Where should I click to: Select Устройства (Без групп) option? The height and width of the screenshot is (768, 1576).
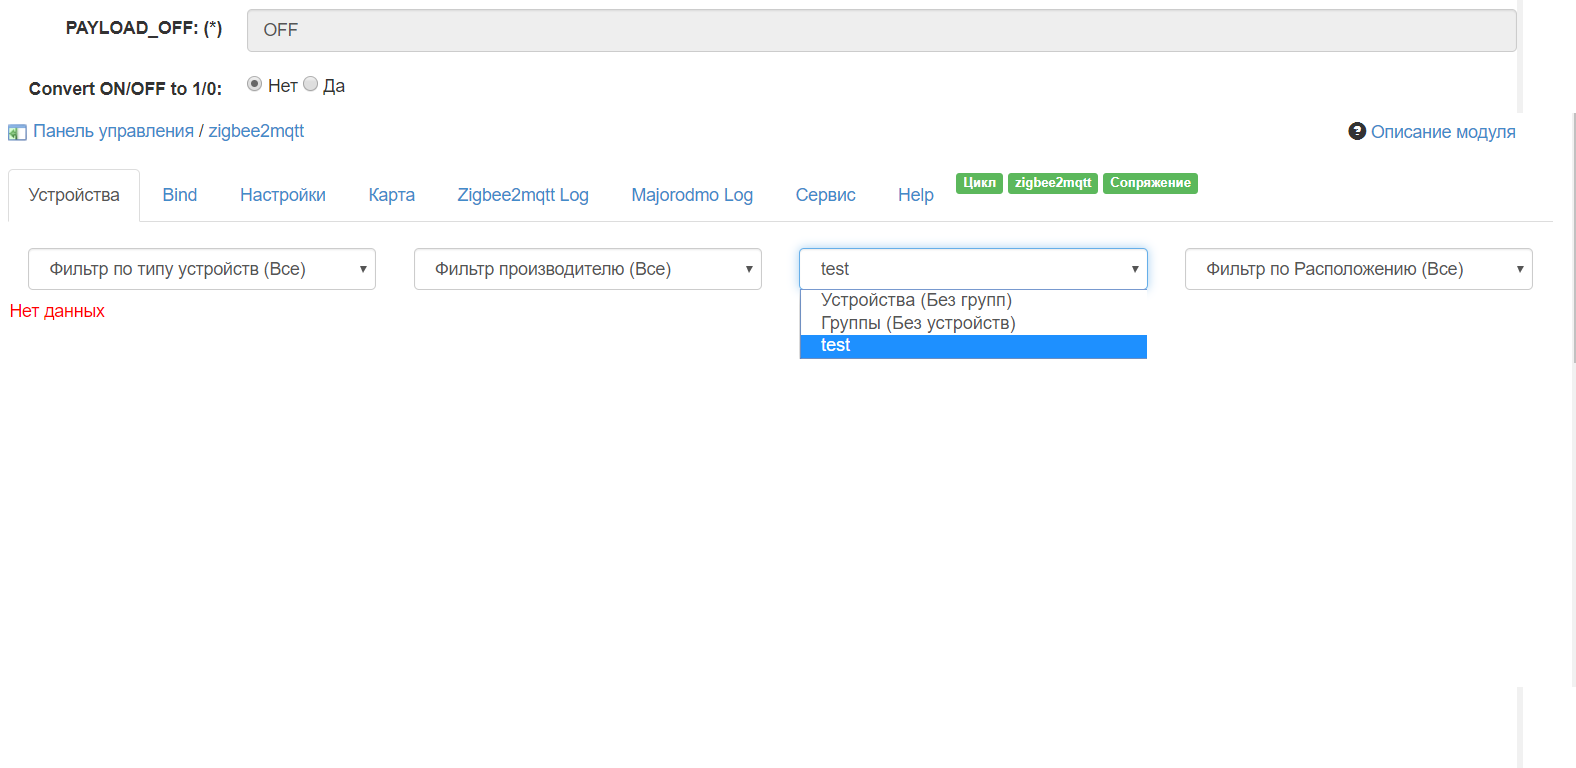[x=916, y=300]
